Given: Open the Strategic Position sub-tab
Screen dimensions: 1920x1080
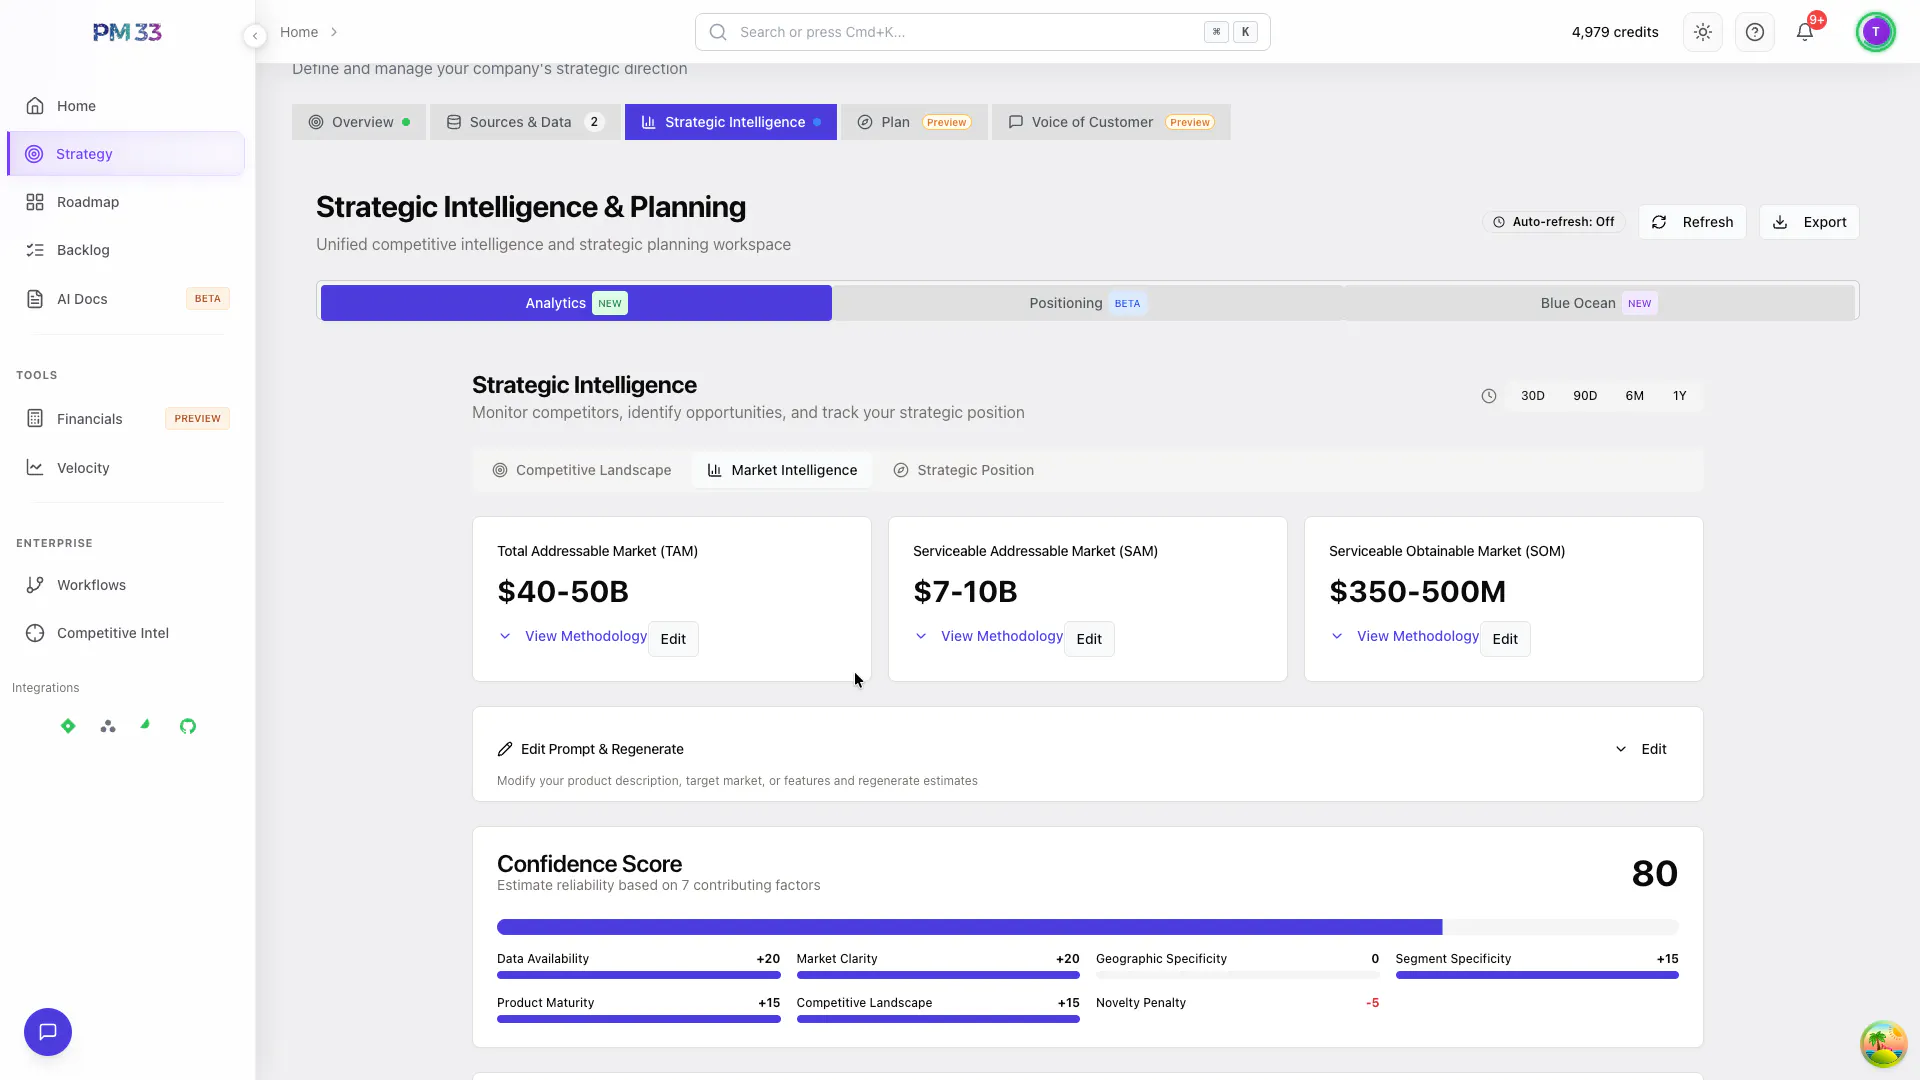Looking at the screenshot, I should (x=963, y=470).
